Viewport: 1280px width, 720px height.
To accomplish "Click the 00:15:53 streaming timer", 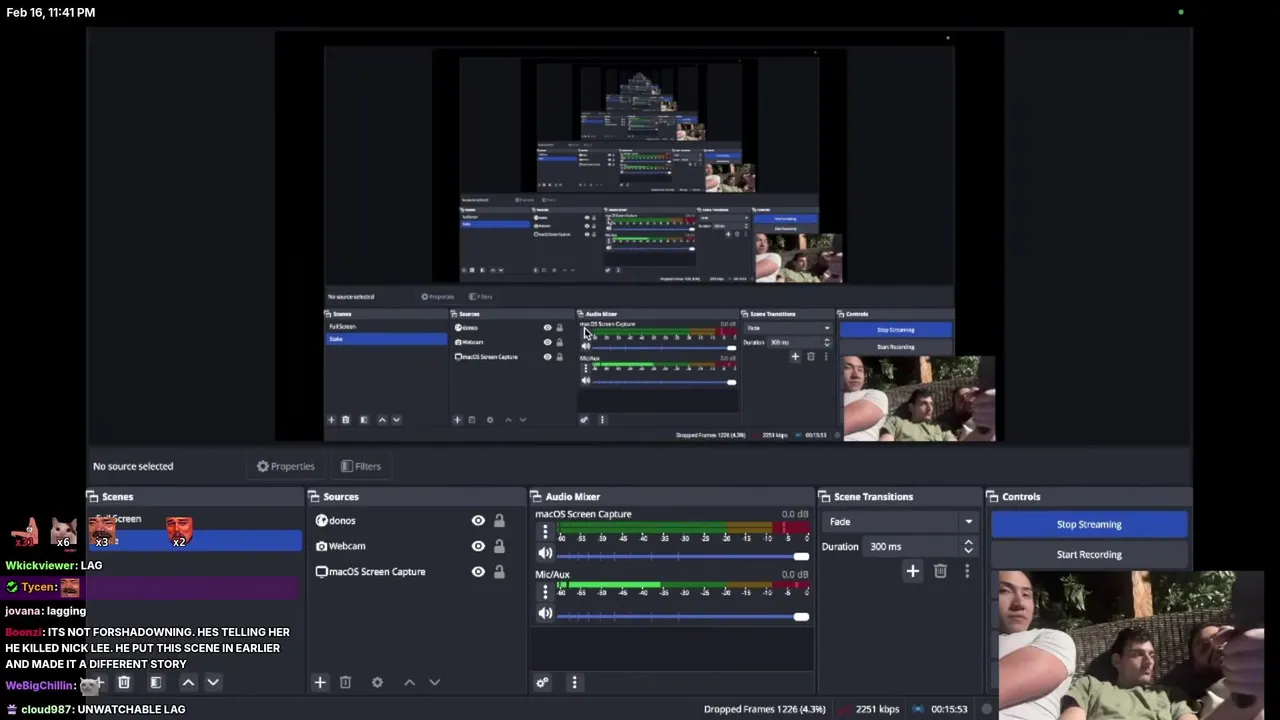I will pyautogui.click(x=949, y=709).
